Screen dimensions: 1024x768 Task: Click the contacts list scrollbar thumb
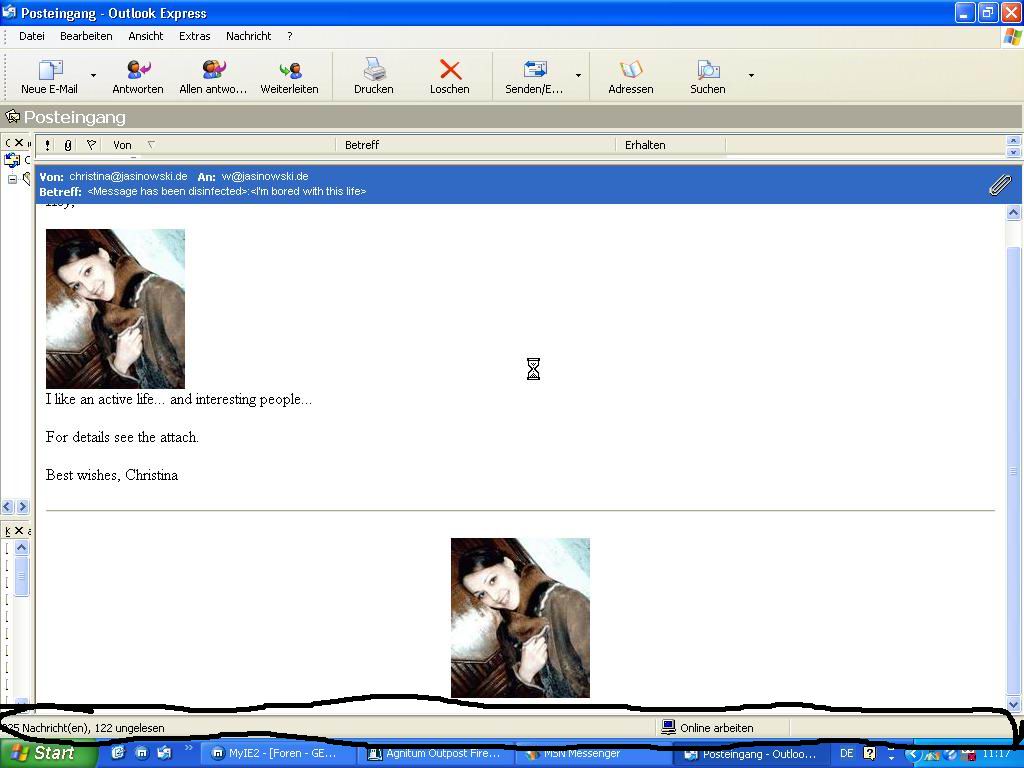pyautogui.click(x=21, y=576)
